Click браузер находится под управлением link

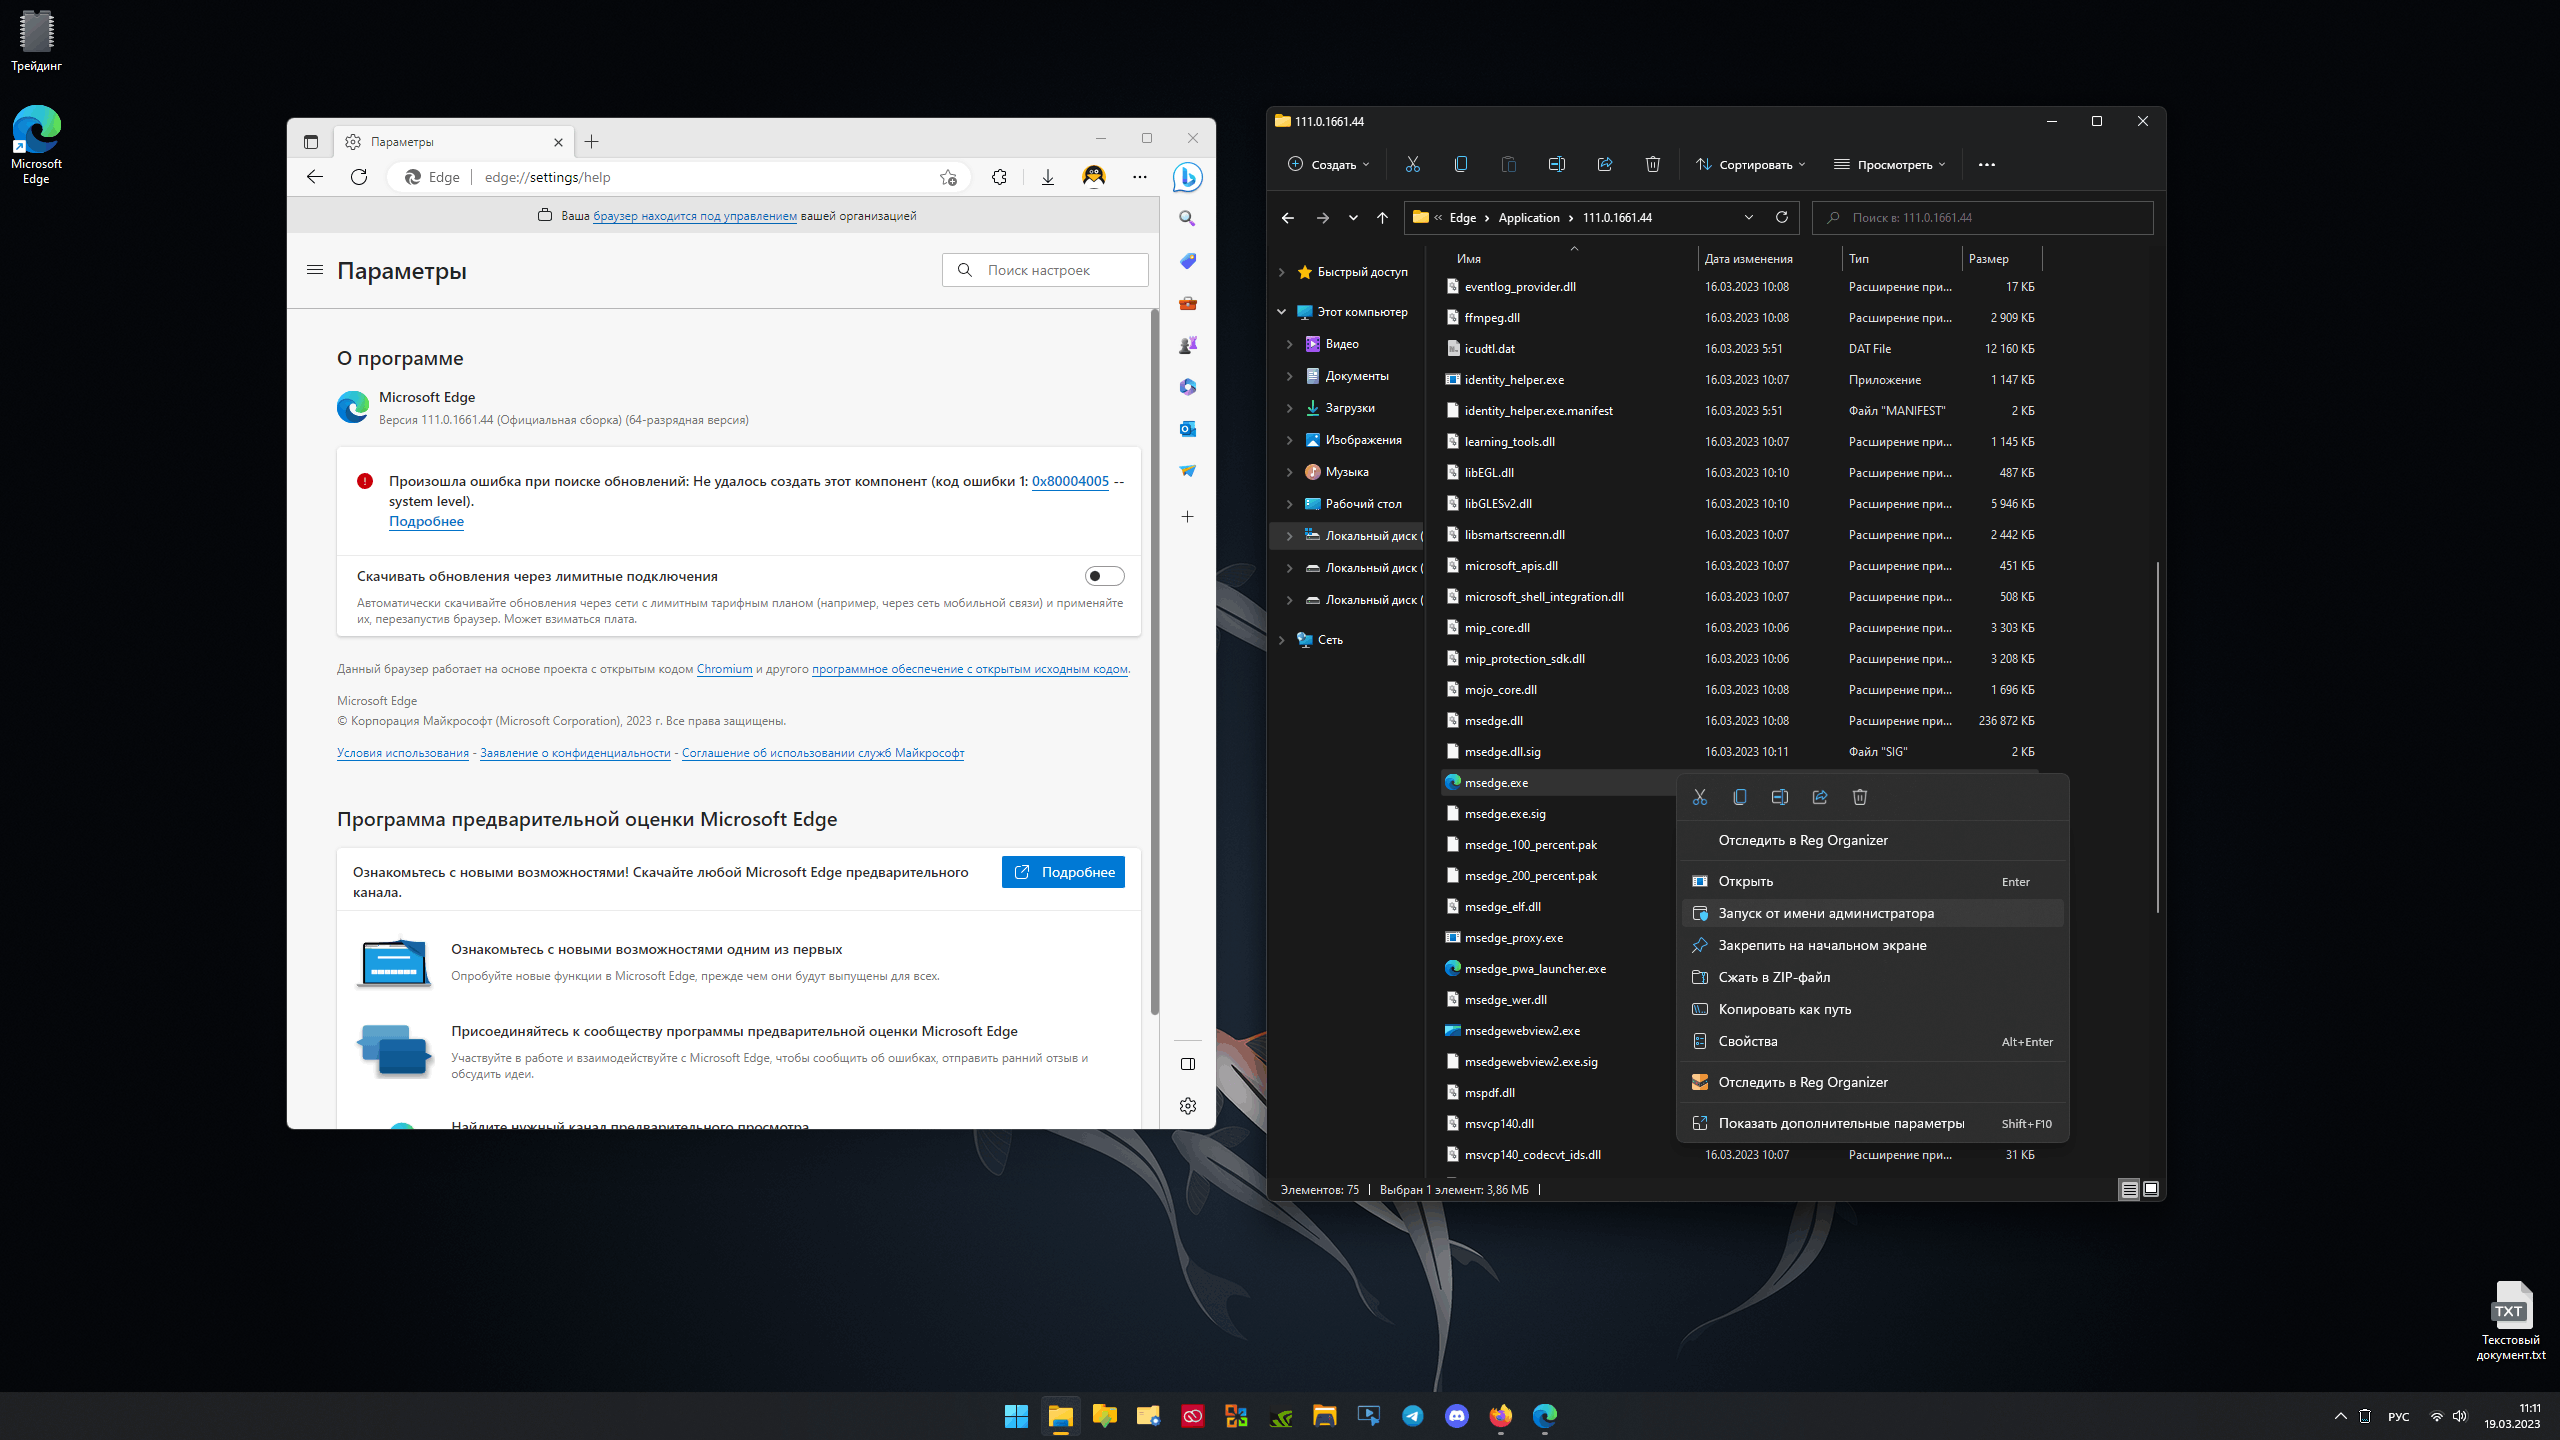(x=695, y=216)
